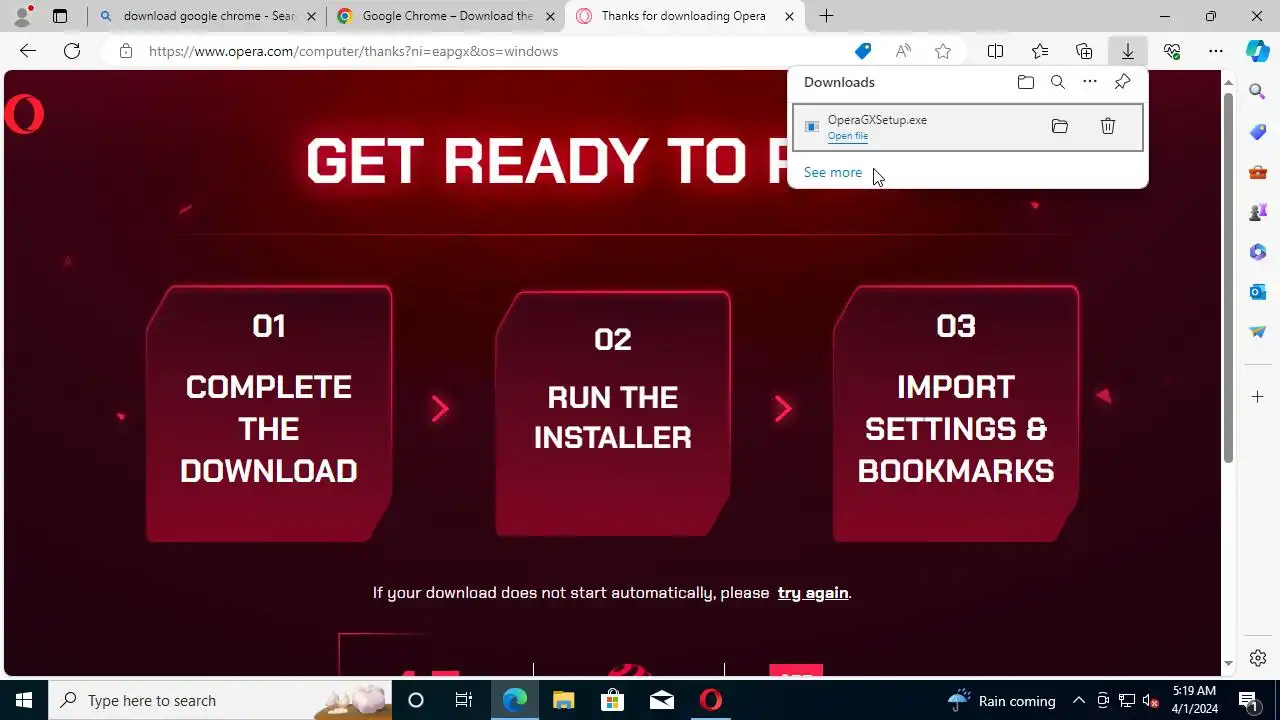Image resolution: width=1280 pixels, height=720 pixels.
Task: Open the Favorites list
Action: point(1040,51)
